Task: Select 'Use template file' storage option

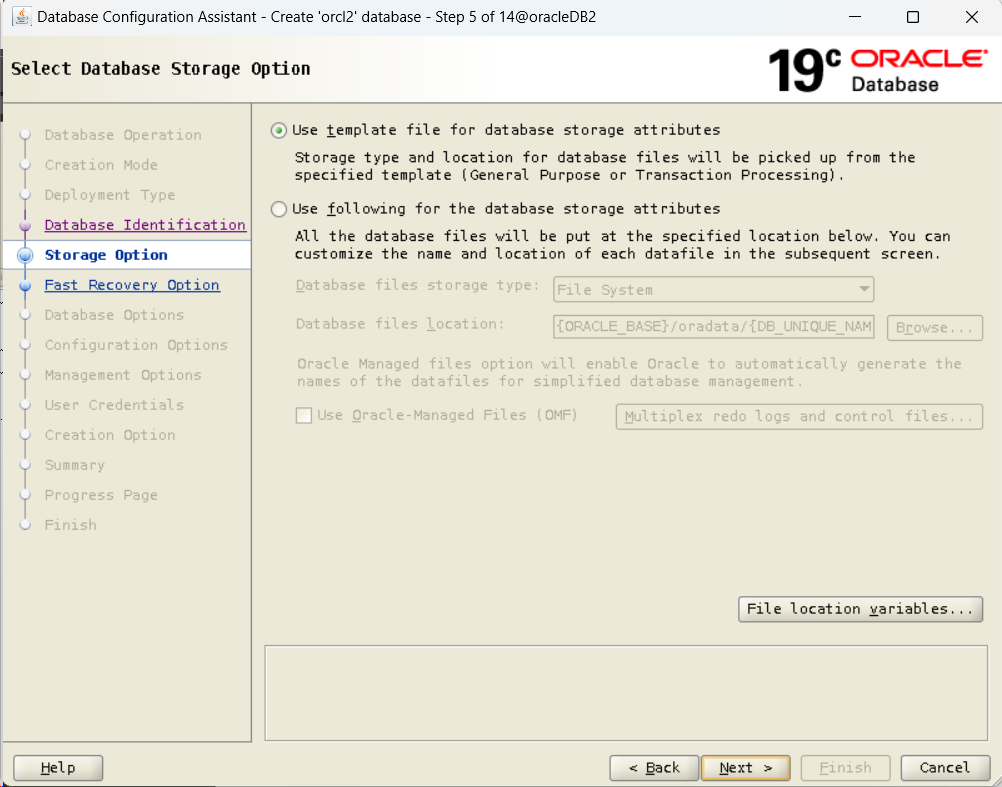Action: (279, 130)
